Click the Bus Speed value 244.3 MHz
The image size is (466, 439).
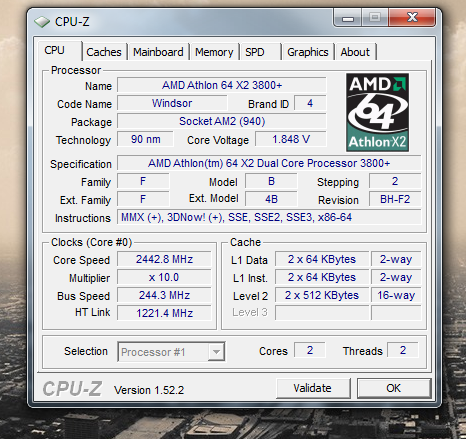[x=164, y=295]
